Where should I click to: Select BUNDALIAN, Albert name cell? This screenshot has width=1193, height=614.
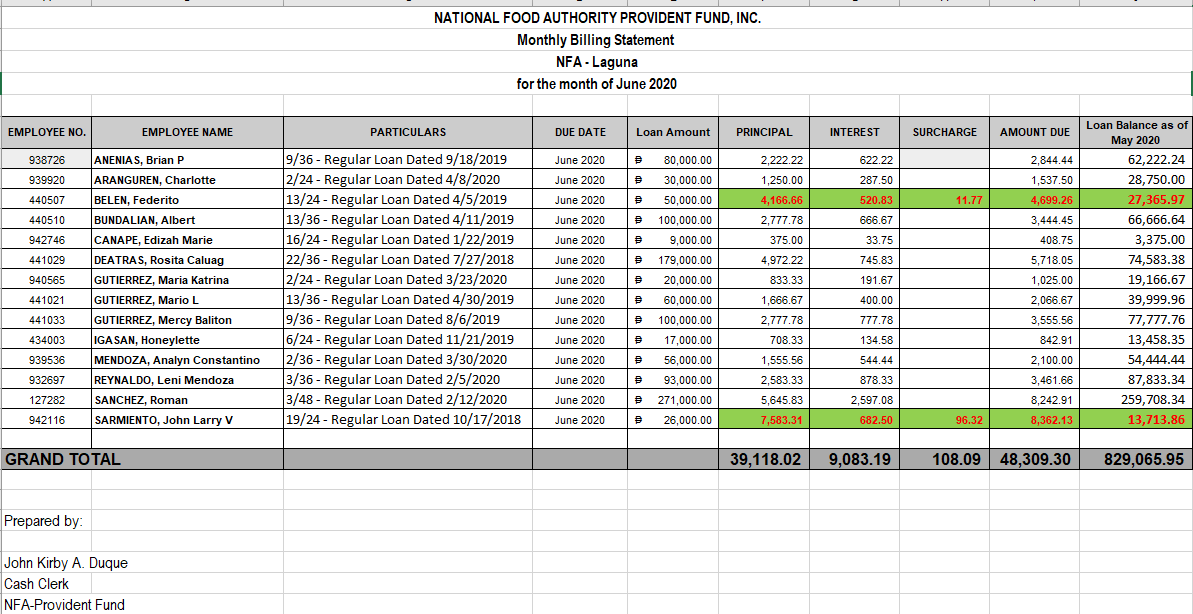(x=187, y=220)
